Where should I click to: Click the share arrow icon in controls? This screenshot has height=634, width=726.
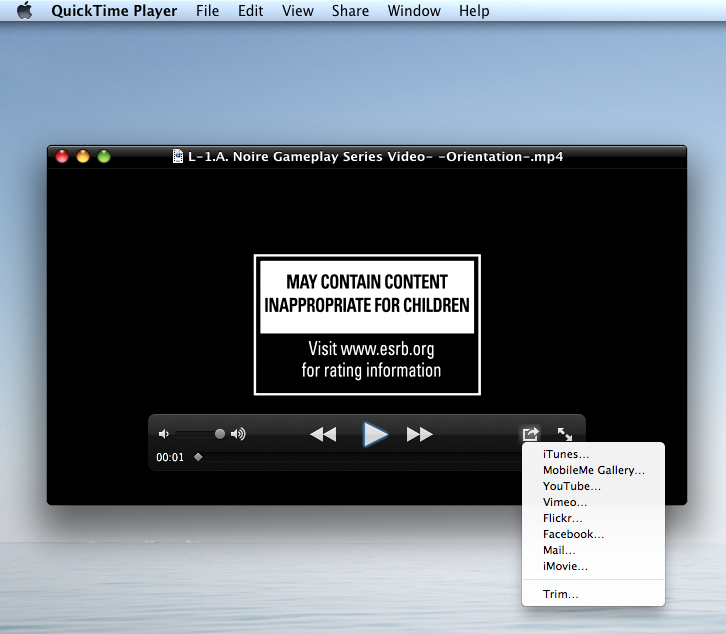tap(531, 434)
